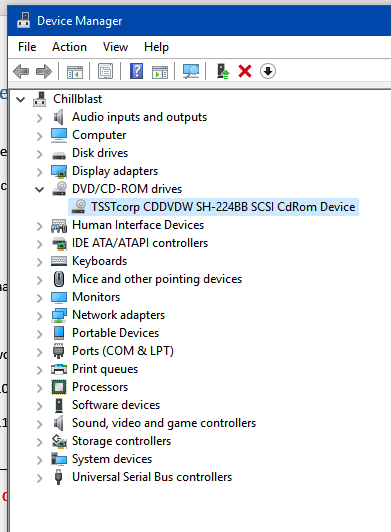Click the Ports (COM & LPT) icon
The height and width of the screenshot is (532, 391).
[x=59, y=351]
